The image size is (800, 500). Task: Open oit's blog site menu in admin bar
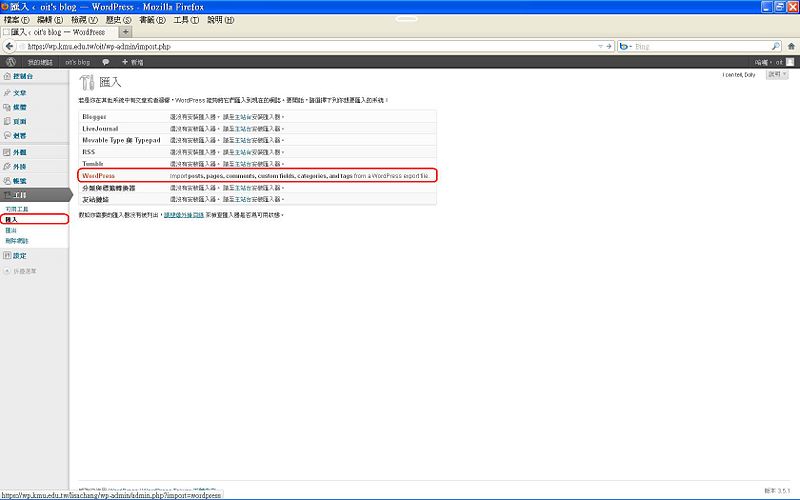(78, 62)
